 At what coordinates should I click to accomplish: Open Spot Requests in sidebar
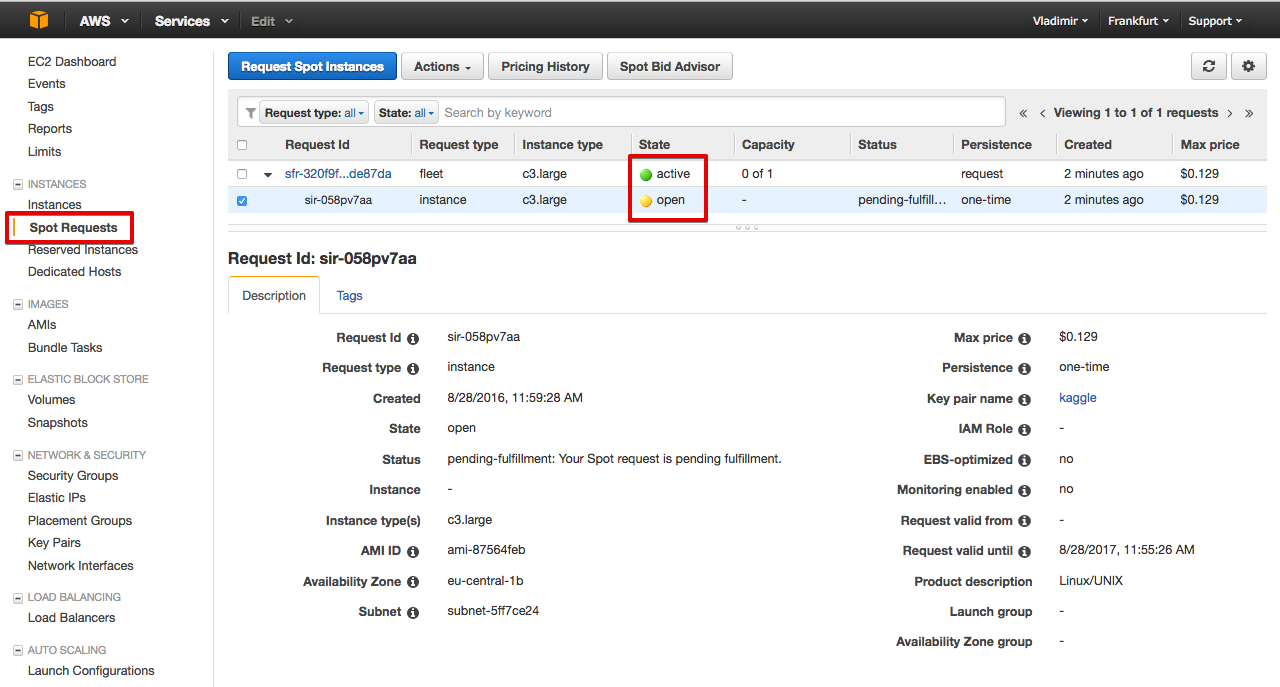point(73,228)
